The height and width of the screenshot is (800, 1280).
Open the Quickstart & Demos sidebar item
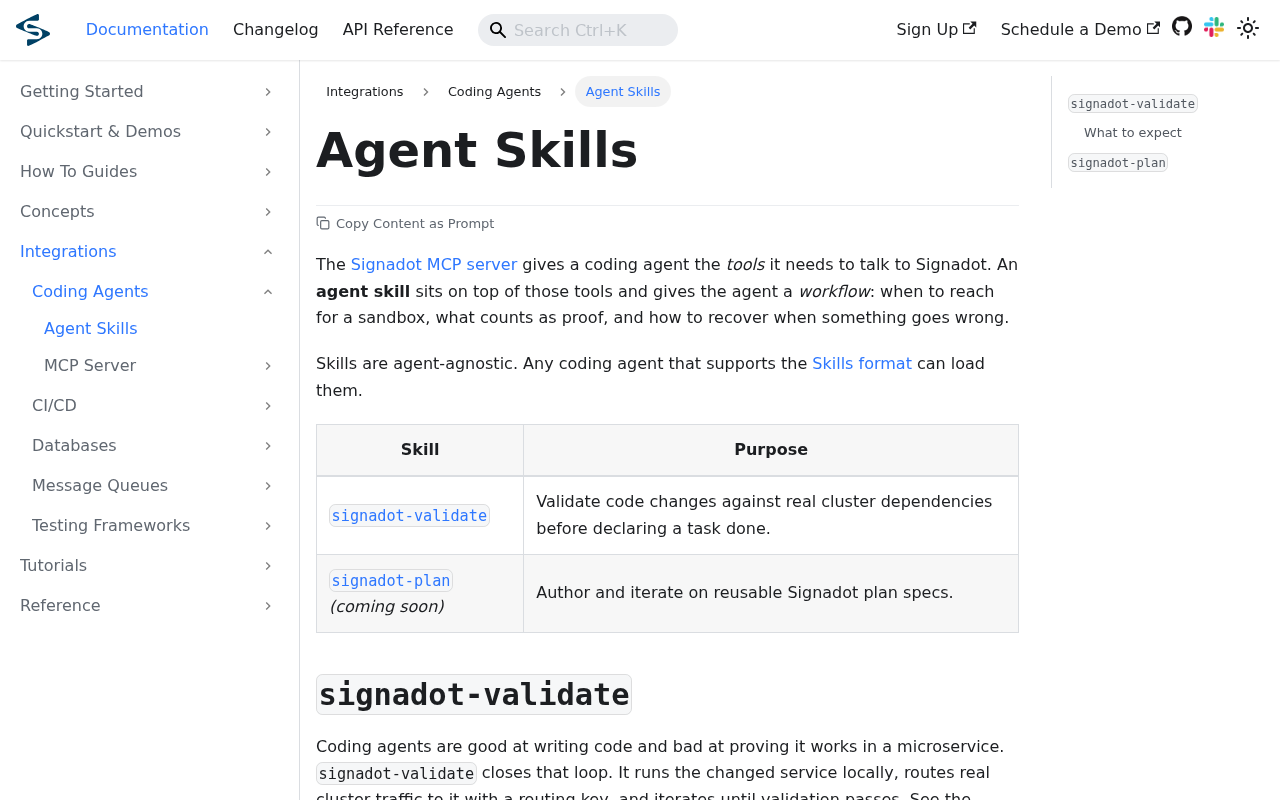coord(100,132)
